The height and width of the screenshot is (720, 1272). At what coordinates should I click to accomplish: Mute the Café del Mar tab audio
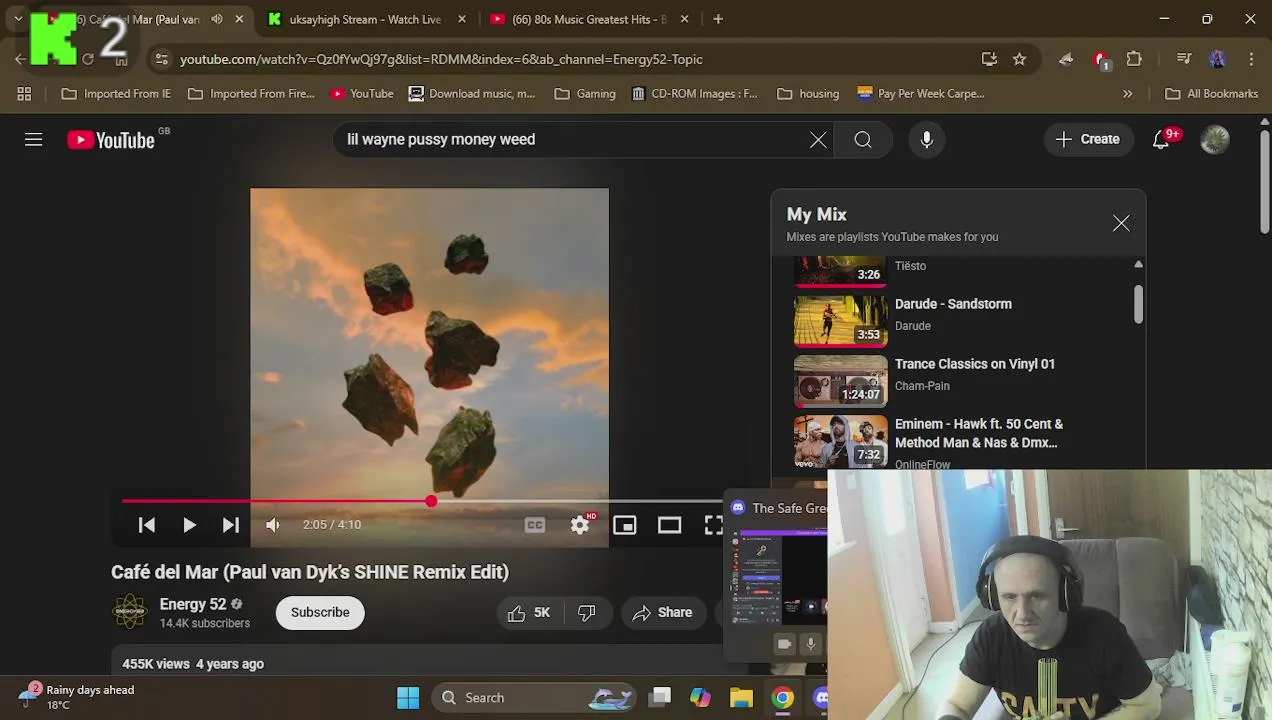point(217,19)
